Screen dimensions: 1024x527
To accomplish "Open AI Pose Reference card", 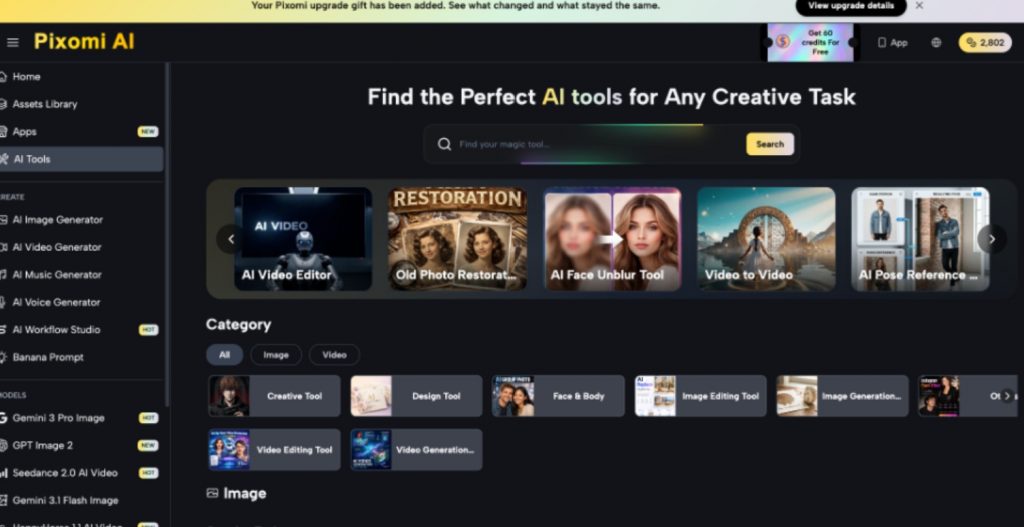I will coord(920,239).
